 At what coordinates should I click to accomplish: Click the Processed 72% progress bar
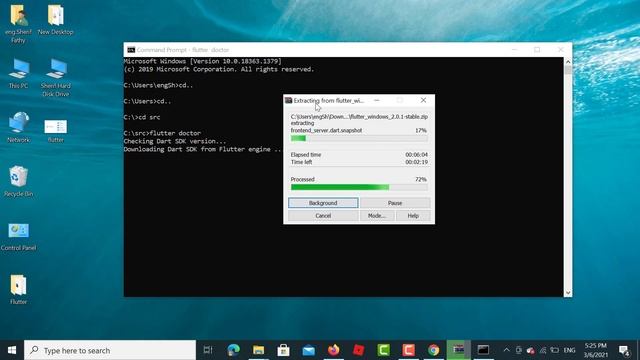point(359,187)
